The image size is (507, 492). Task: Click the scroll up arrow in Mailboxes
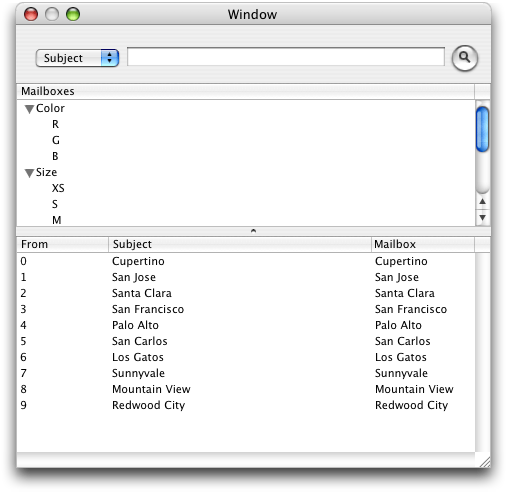482,202
